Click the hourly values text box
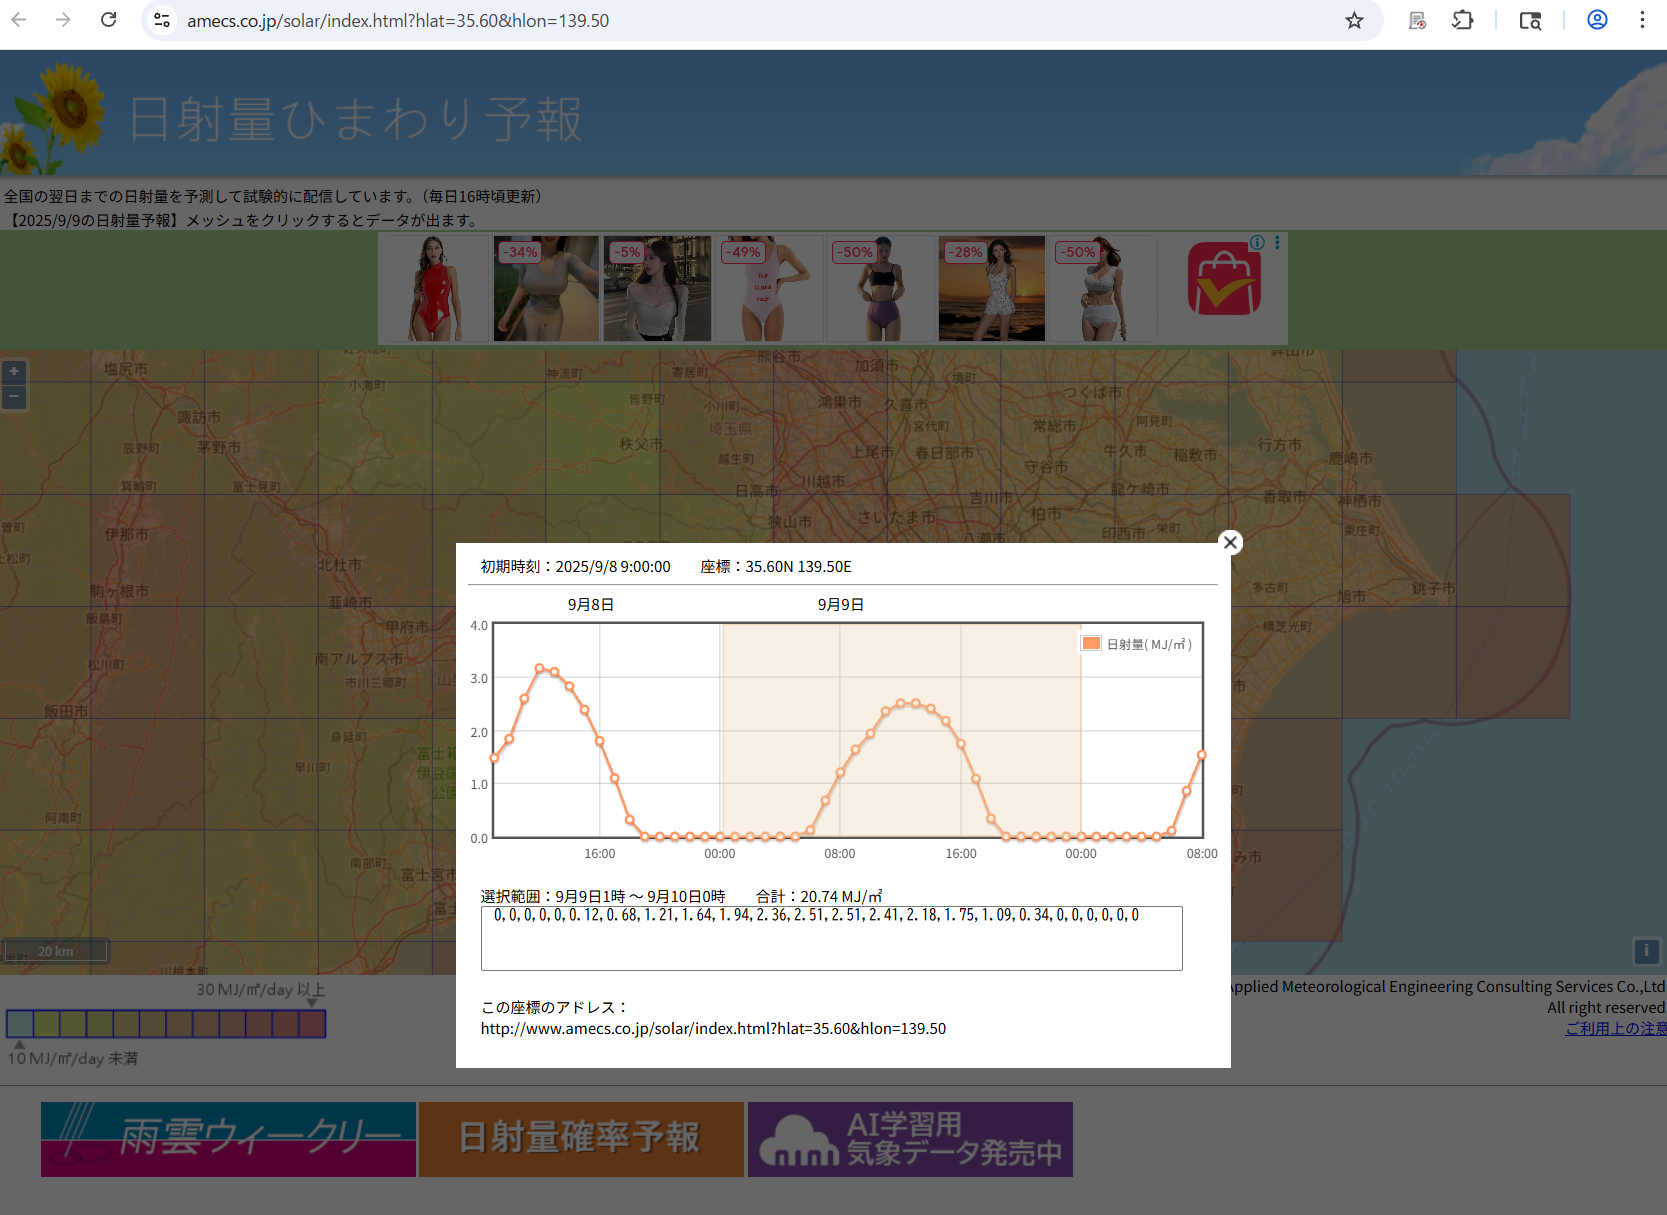 click(x=831, y=938)
